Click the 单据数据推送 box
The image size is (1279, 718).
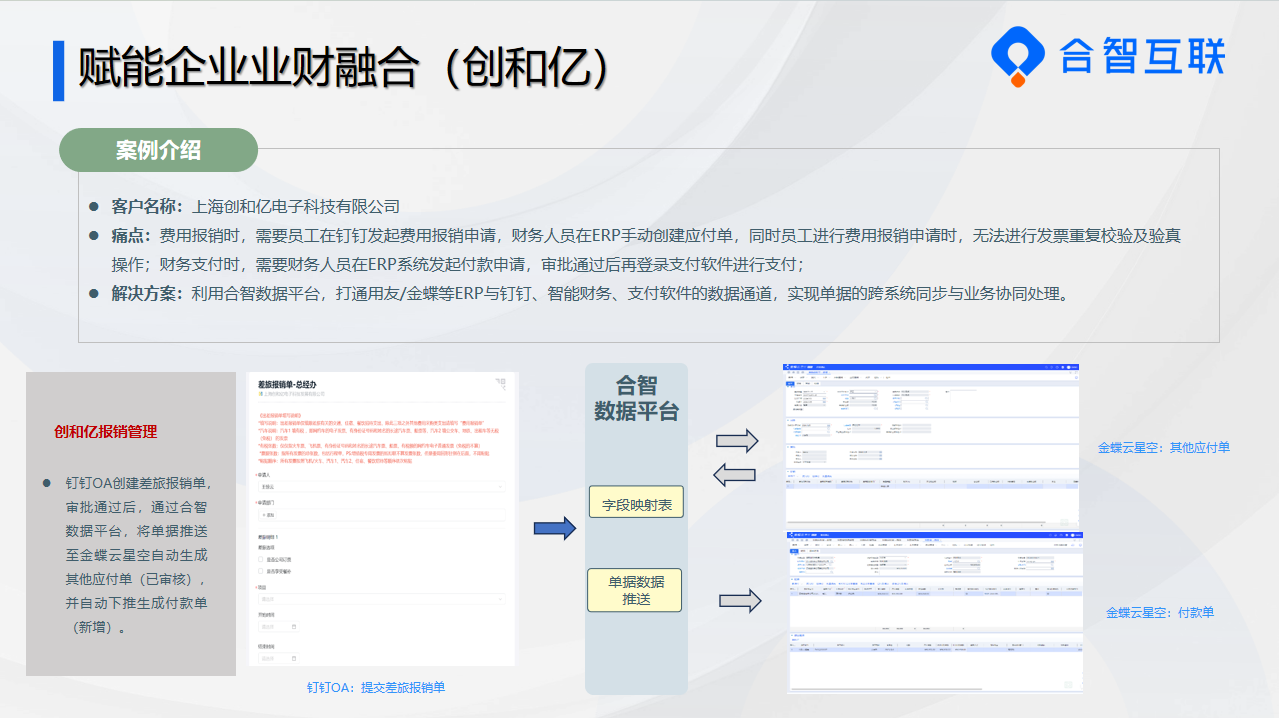(x=637, y=590)
